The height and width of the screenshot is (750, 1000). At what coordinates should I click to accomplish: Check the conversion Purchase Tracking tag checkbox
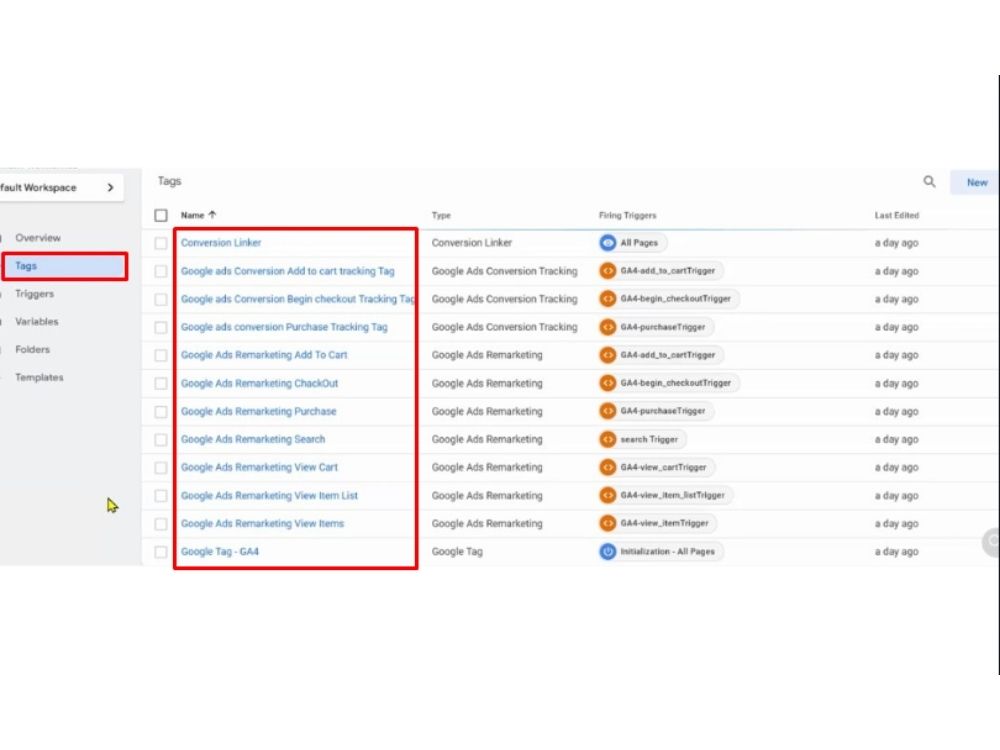(x=161, y=327)
